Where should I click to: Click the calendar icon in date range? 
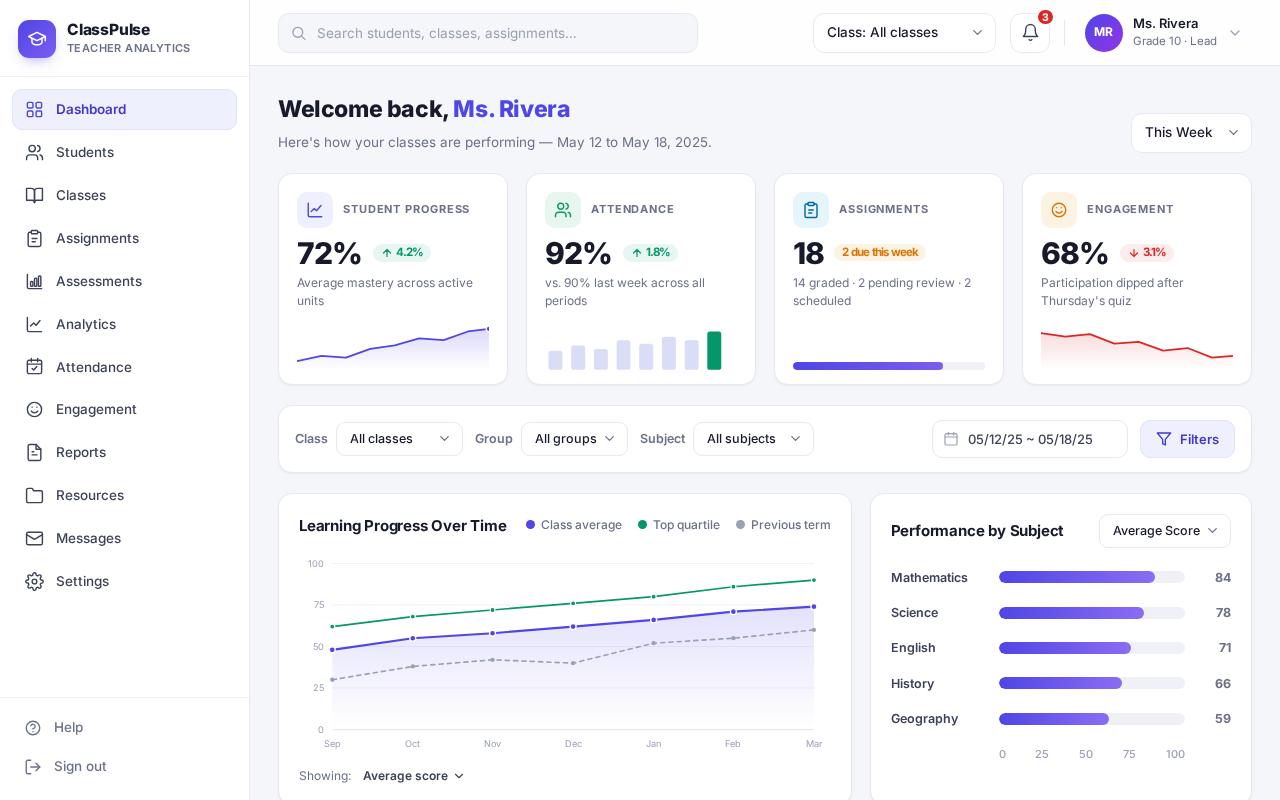[x=951, y=439]
